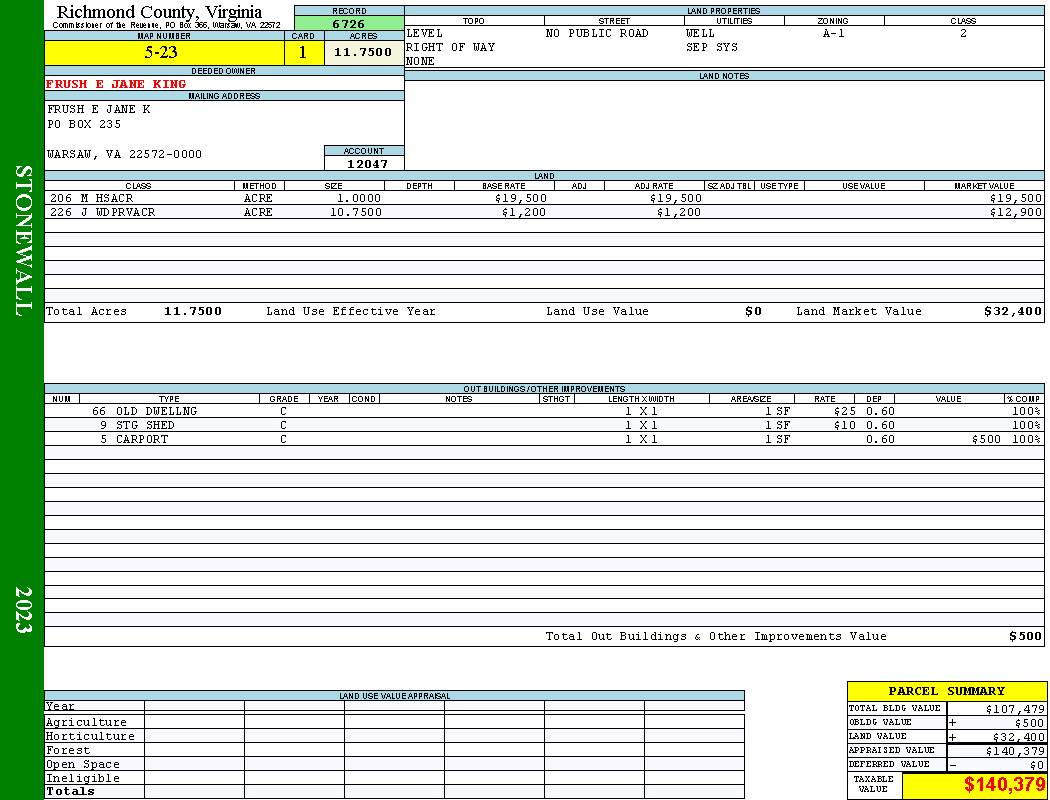The width and height of the screenshot is (1050, 800).
Task: Click land value $32,400 in parcel summary
Action: pos(1018,737)
